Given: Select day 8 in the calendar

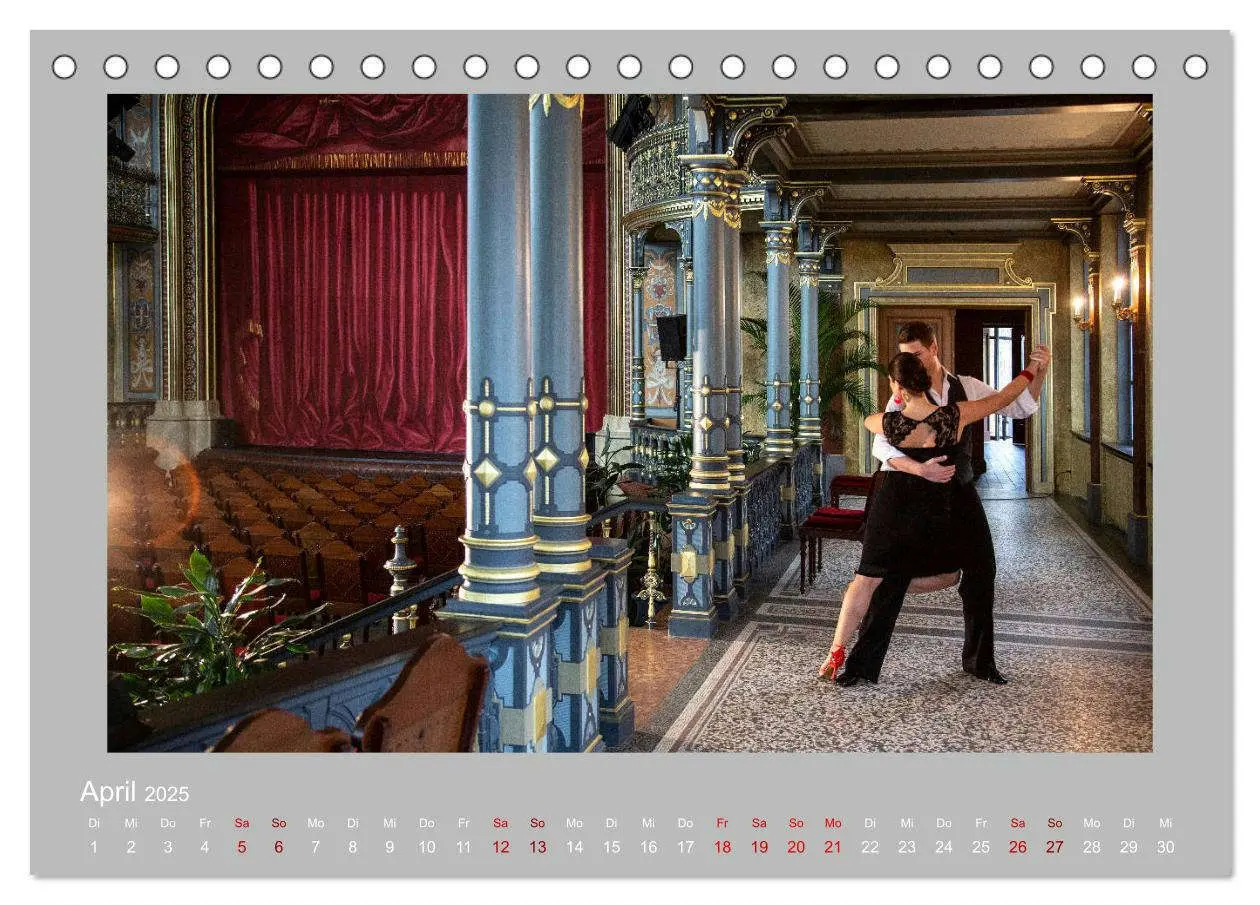Looking at the screenshot, I should click(353, 847).
